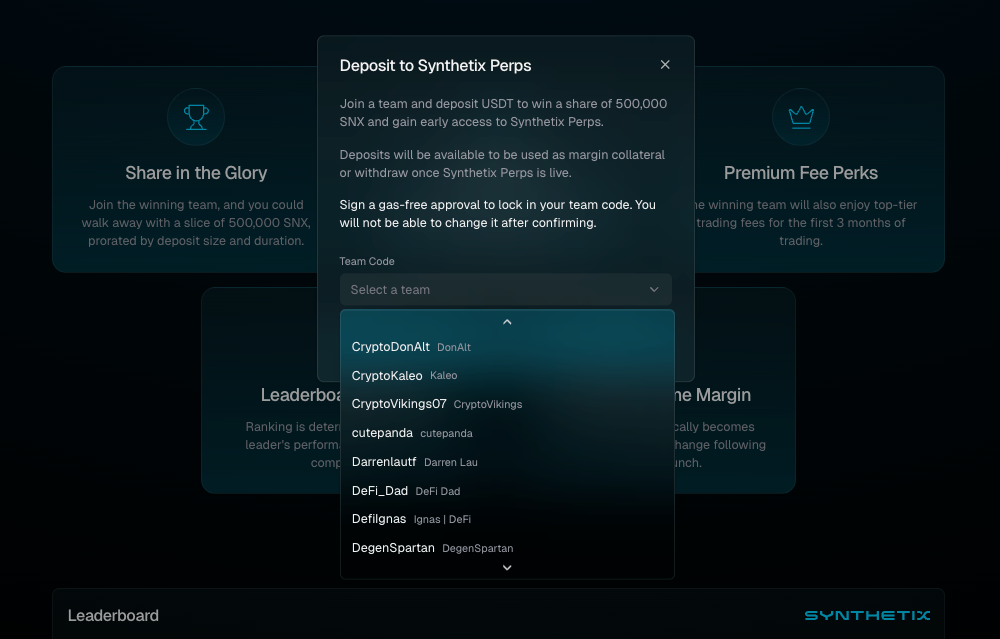Pick DefiIgnas from the team list
1000x639 pixels.
[x=507, y=519]
